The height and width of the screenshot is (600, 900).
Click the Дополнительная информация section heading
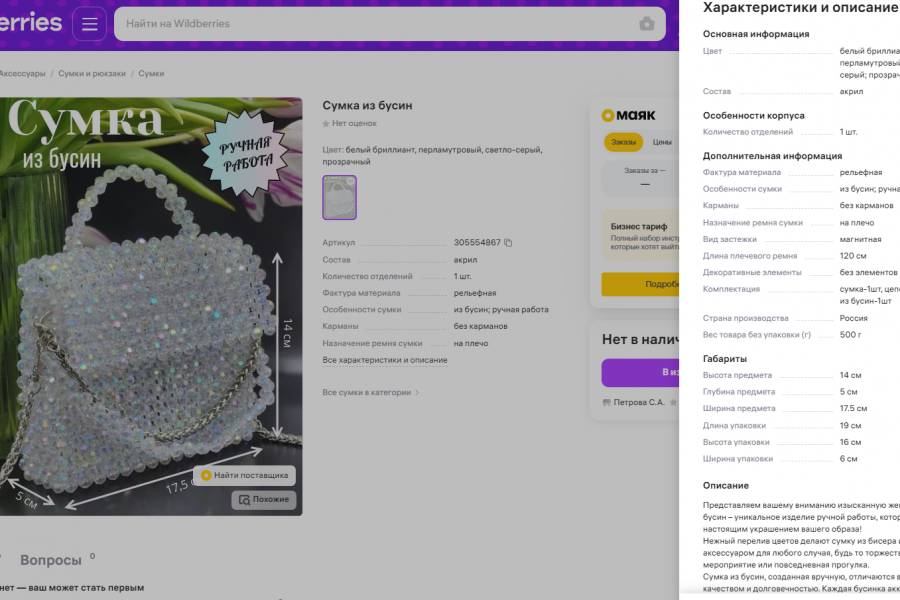coord(773,156)
